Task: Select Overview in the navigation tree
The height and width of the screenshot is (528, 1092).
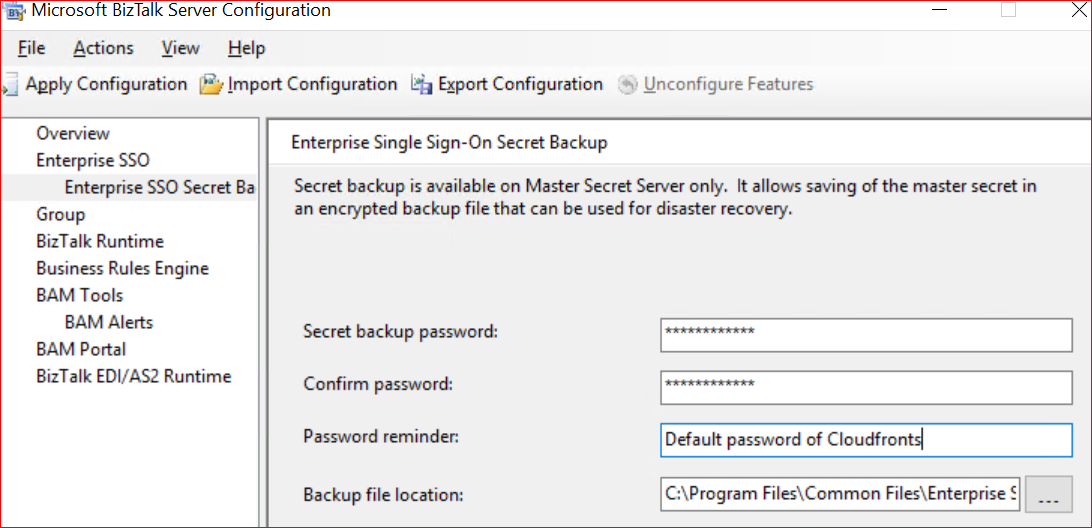Action: [x=73, y=133]
